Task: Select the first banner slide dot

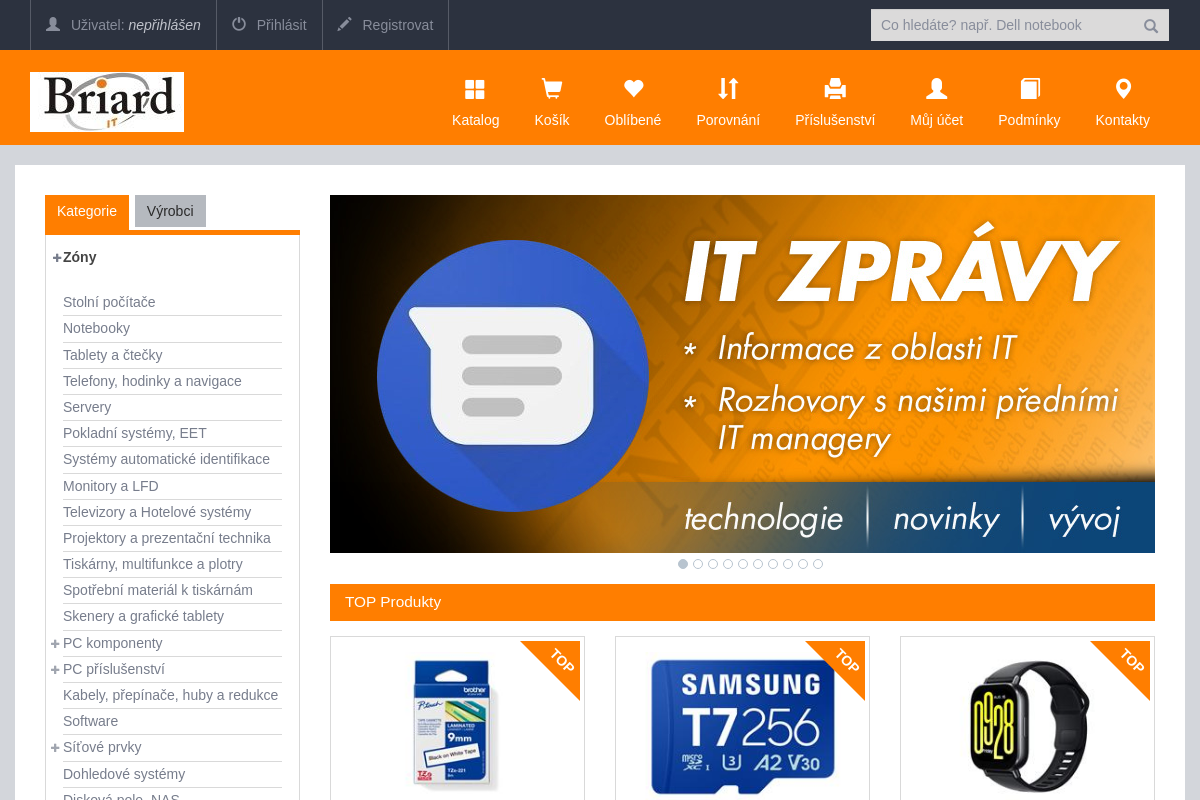Action: (683, 564)
